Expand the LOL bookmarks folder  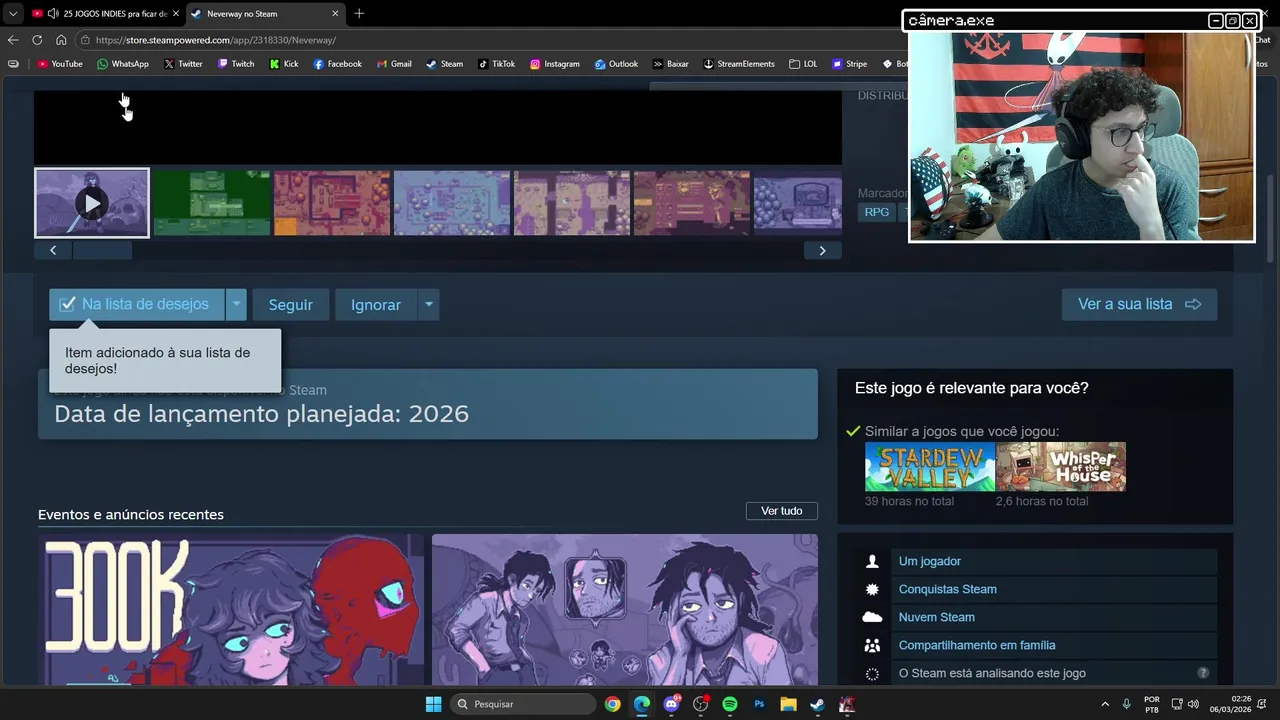[803, 64]
